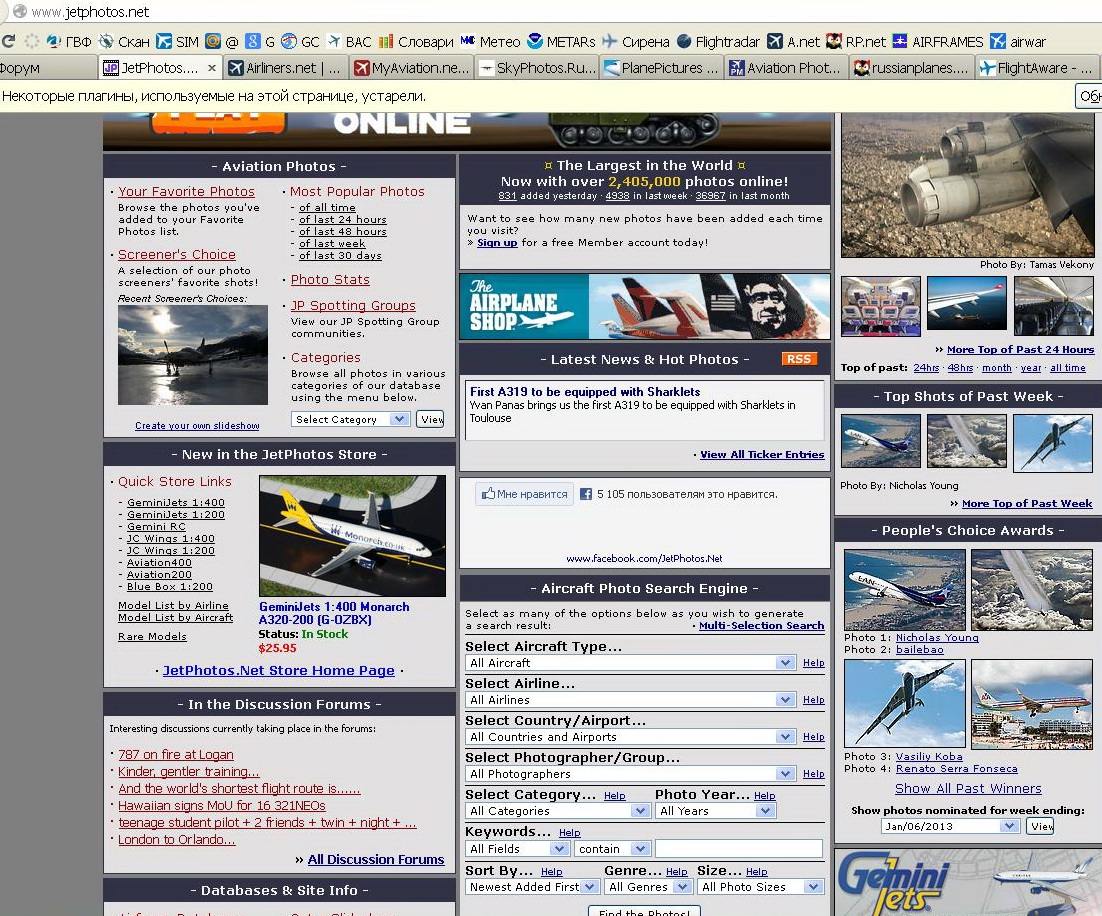The height and width of the screenshot is (916, 1102).
Task: Open Your Favorite Photos link
Action: (x=186, y=191)
